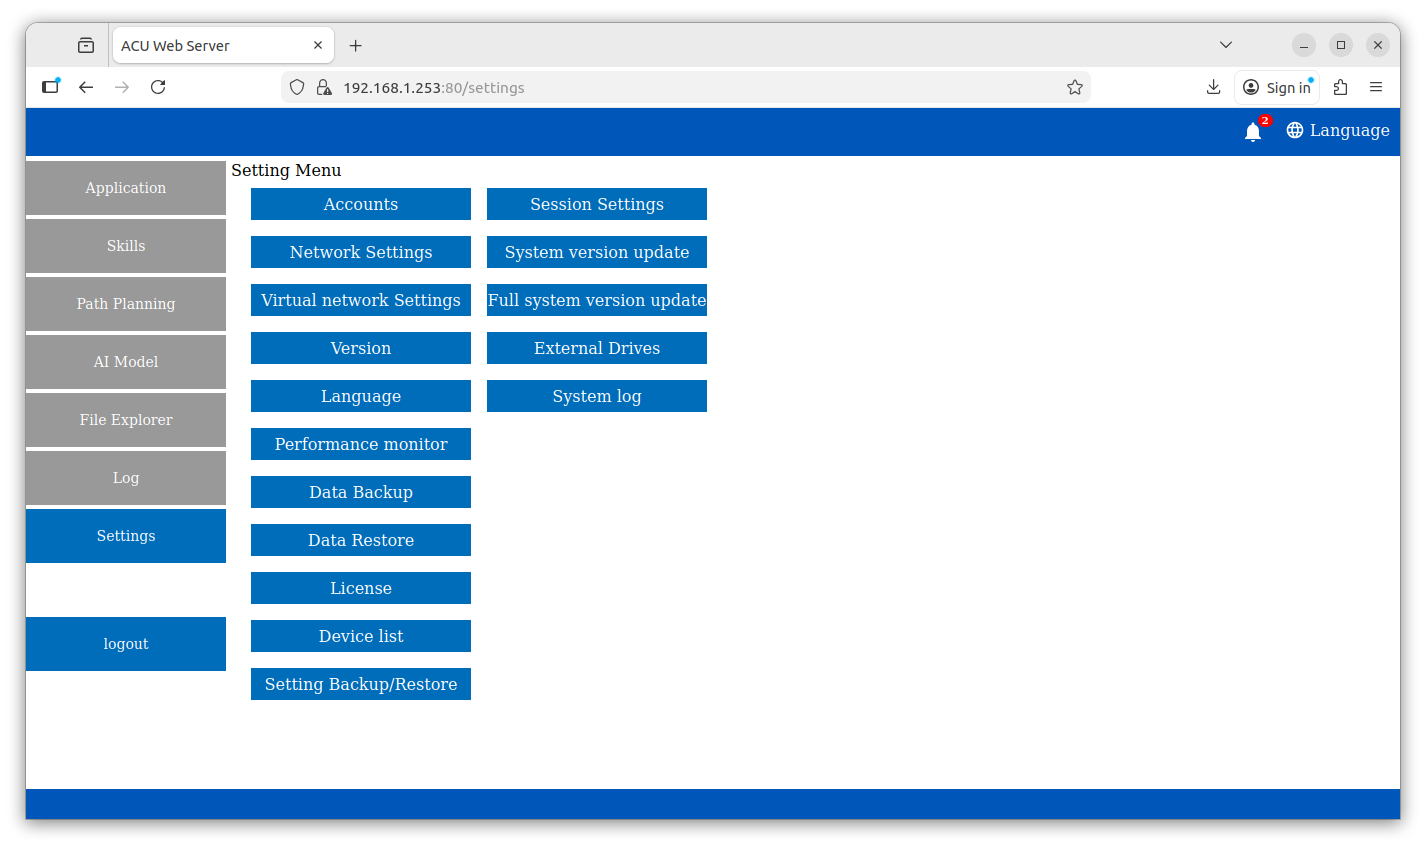Click the insecure connection lock icon

click(324, 87)
